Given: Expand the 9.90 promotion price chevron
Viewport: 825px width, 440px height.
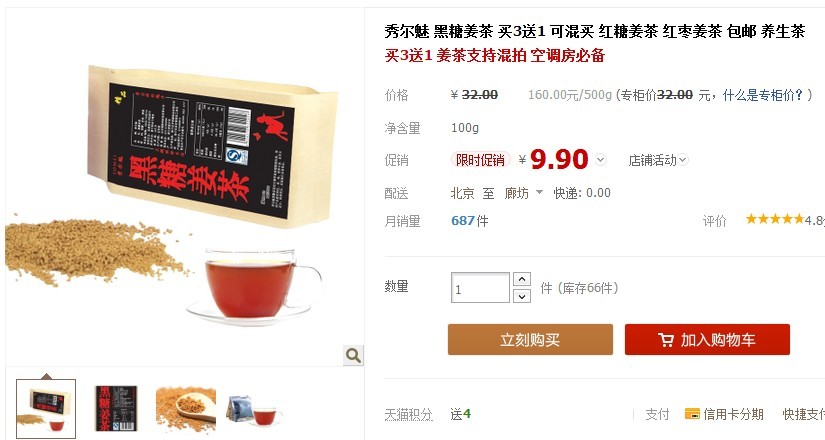Looking at the screenshot, I should click(600, 159).
